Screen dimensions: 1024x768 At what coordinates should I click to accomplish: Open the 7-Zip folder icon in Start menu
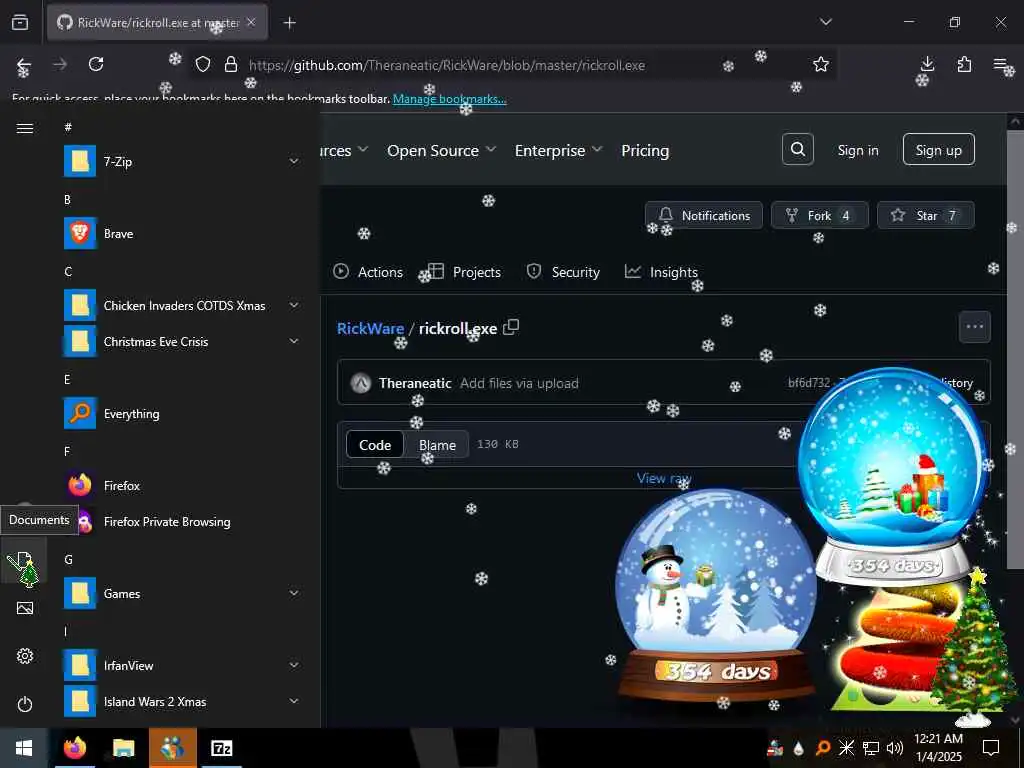tap(80, 161)
